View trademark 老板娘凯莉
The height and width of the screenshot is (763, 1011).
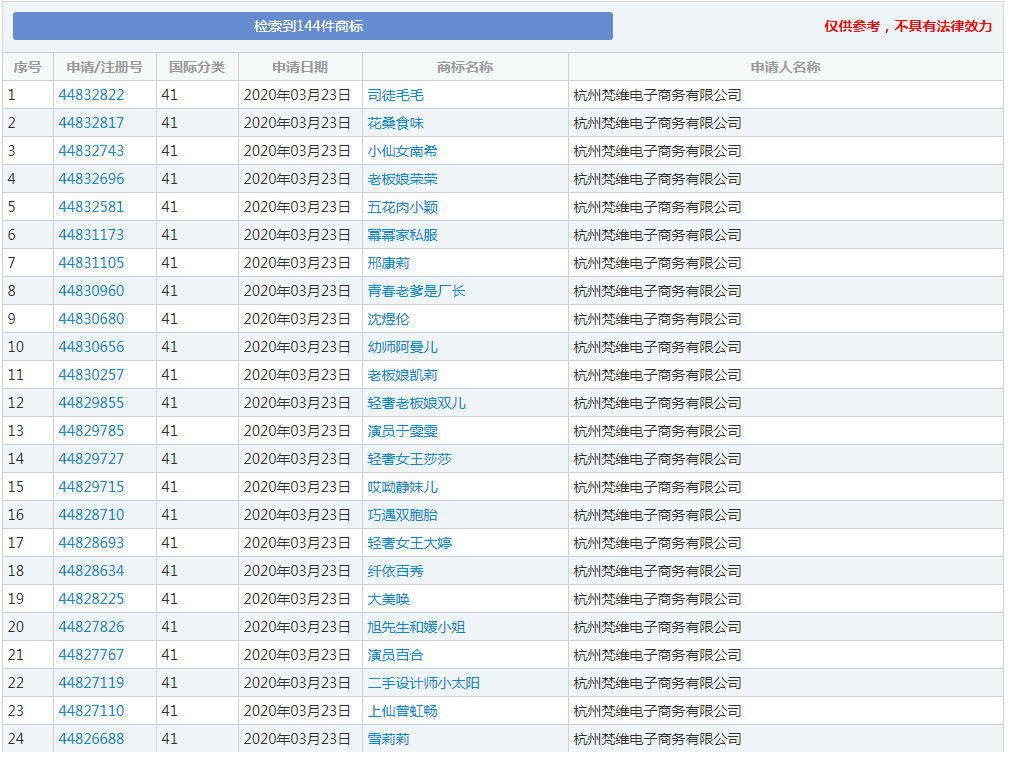[x=402, y=375]
